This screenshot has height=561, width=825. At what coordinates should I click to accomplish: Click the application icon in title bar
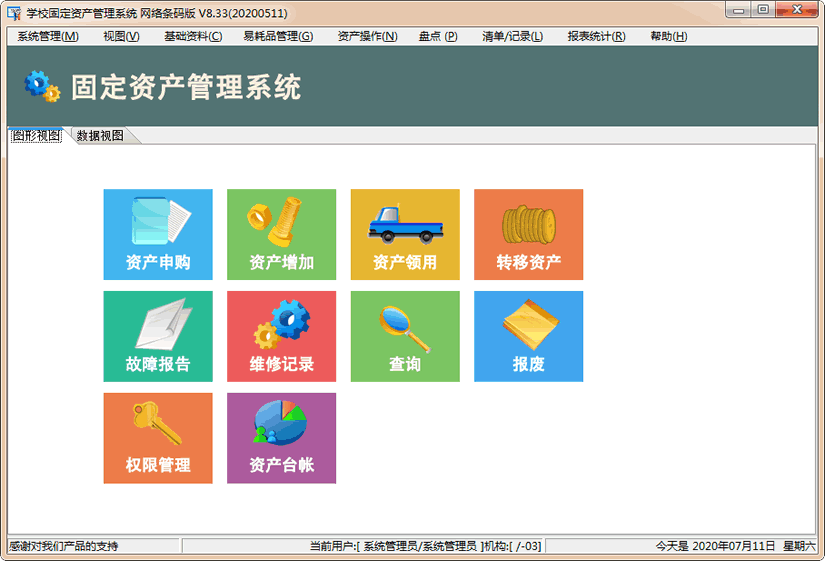click(x=14, y=13)
